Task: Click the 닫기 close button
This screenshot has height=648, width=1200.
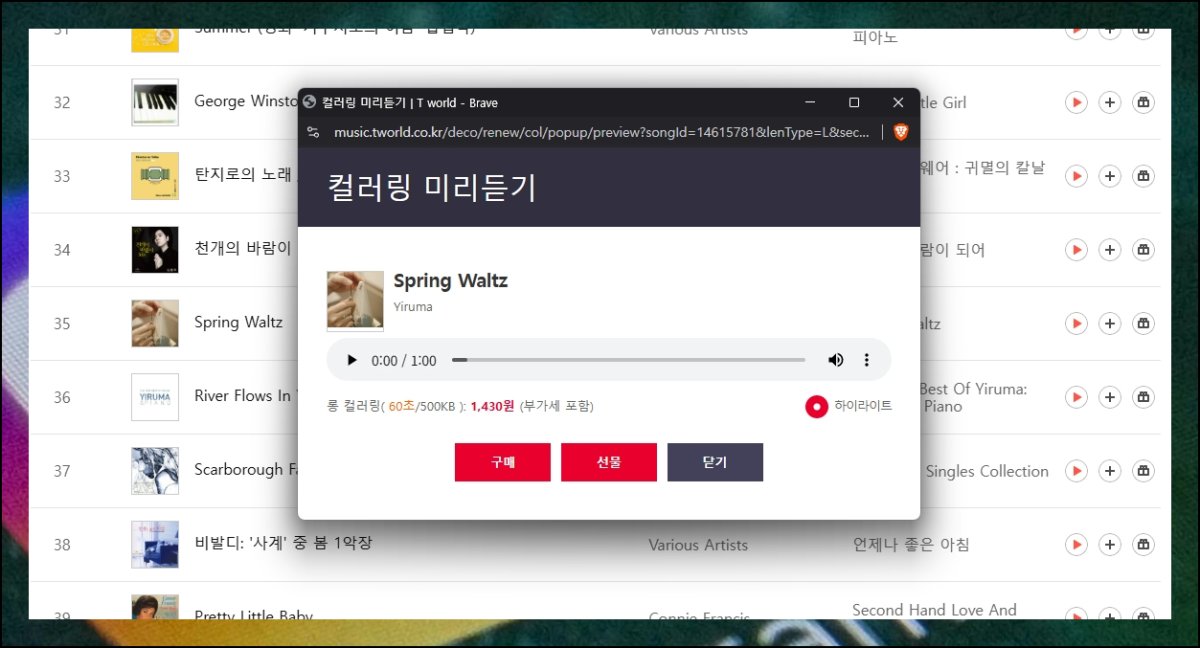Action: click(x=715, y=462)
